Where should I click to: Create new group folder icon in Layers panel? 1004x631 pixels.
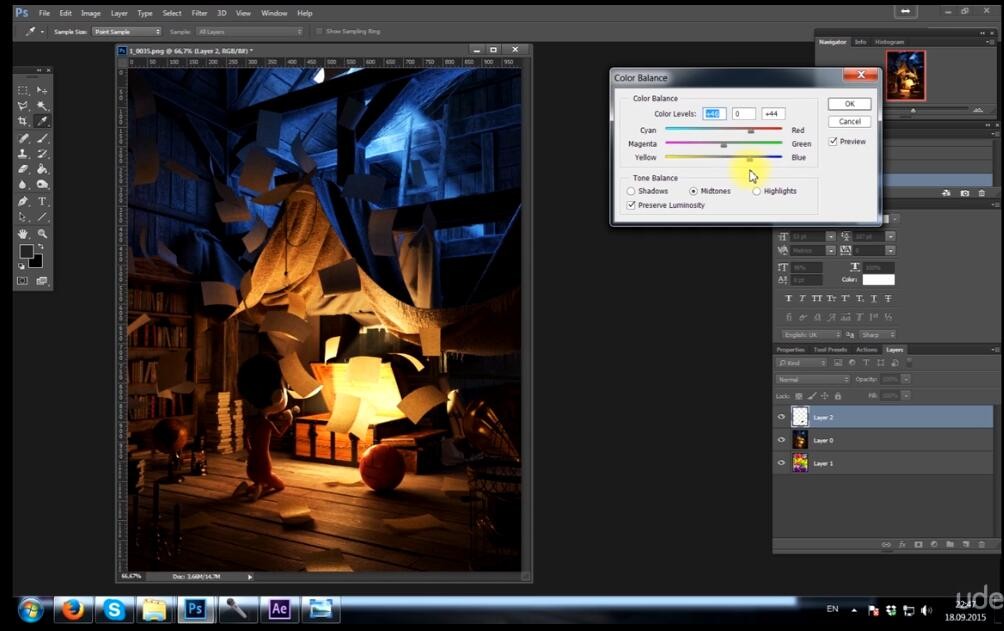pyautogui.click(x=950, y=545)
